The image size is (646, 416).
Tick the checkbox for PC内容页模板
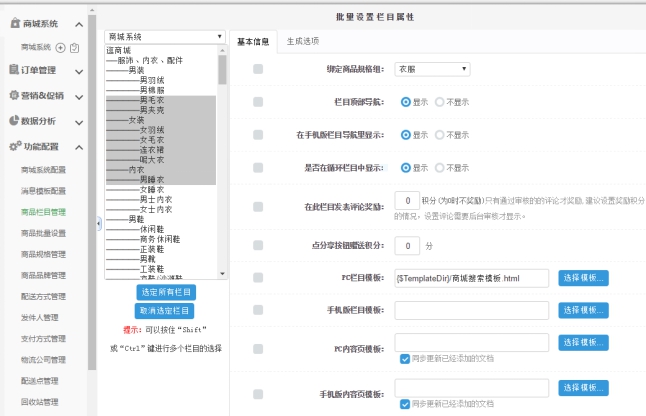click(258, 349)
